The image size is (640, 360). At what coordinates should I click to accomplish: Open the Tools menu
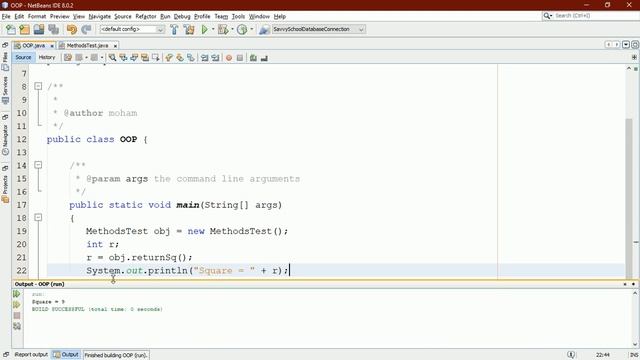238,16
